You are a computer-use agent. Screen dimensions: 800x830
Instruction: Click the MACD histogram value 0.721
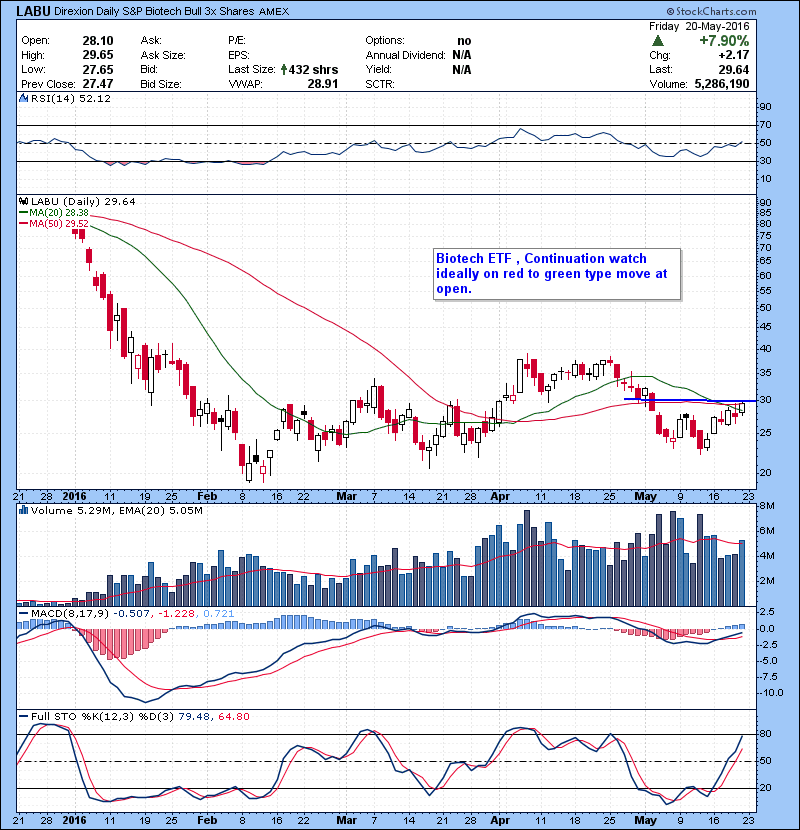(x=218, y=614)
